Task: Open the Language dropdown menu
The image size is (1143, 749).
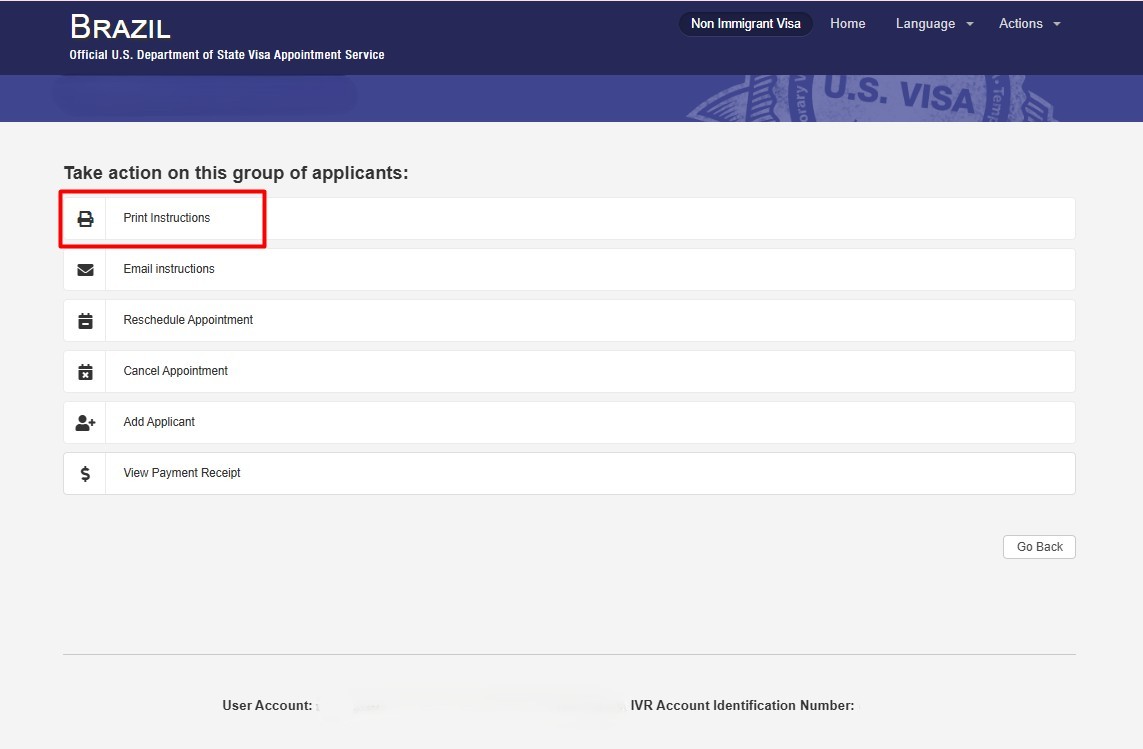Action: click(925, 23)
